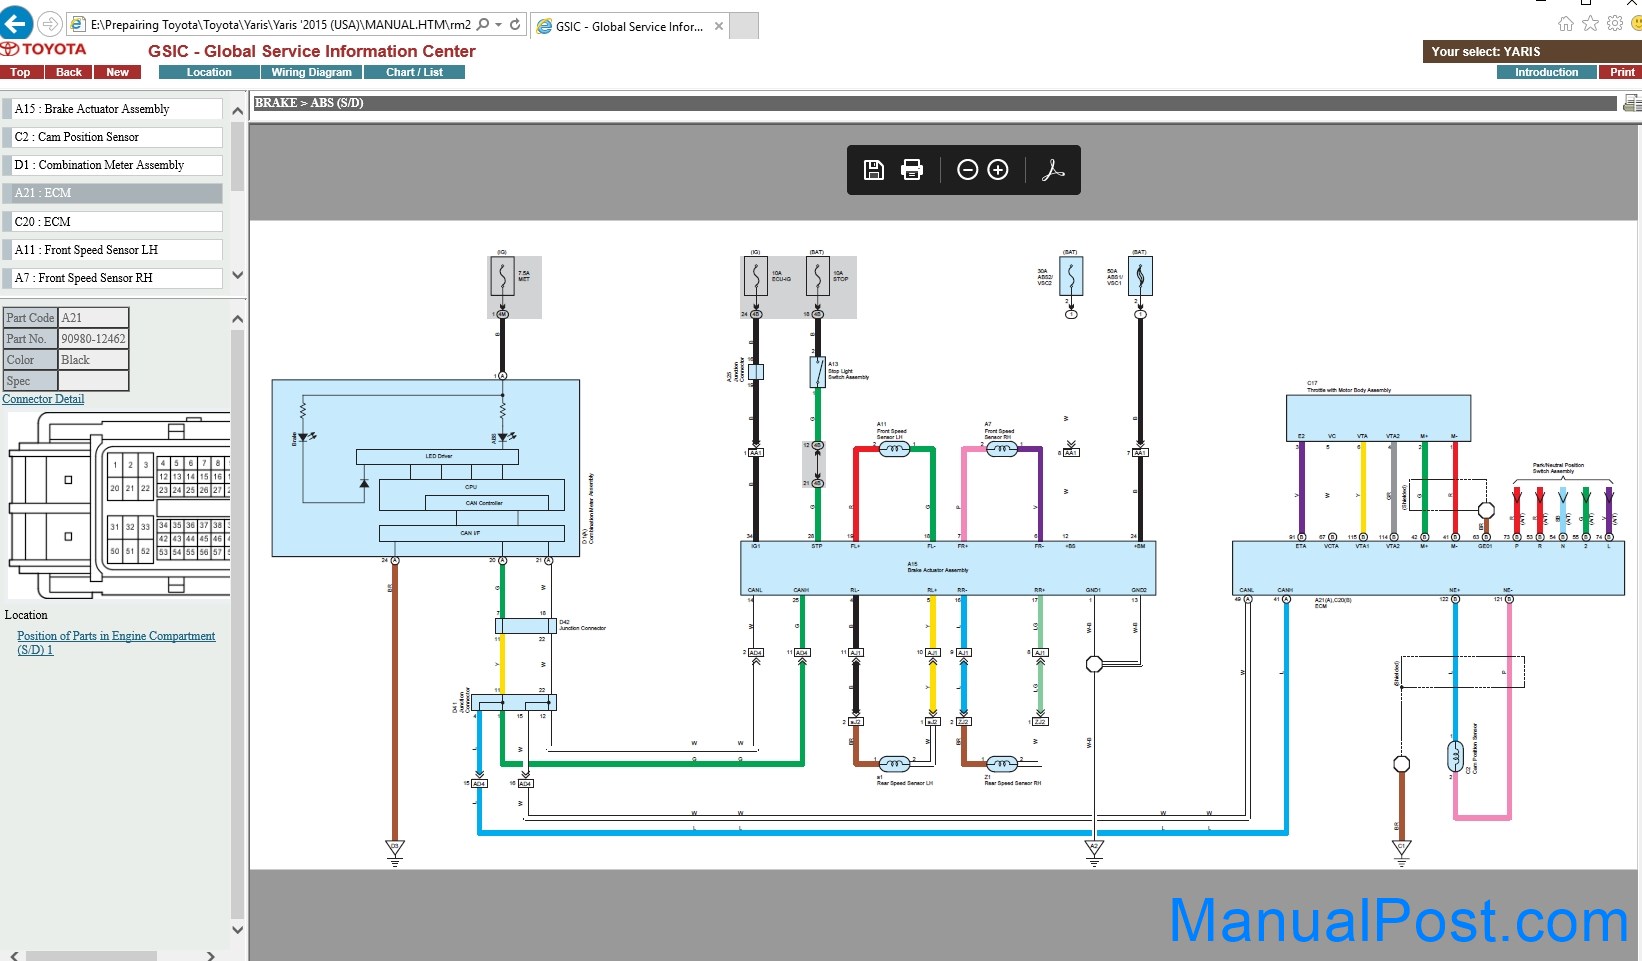This screenshot has width=1642, height=961.
Task: Click the zoom in plus icon
Action: coord(998,170)
